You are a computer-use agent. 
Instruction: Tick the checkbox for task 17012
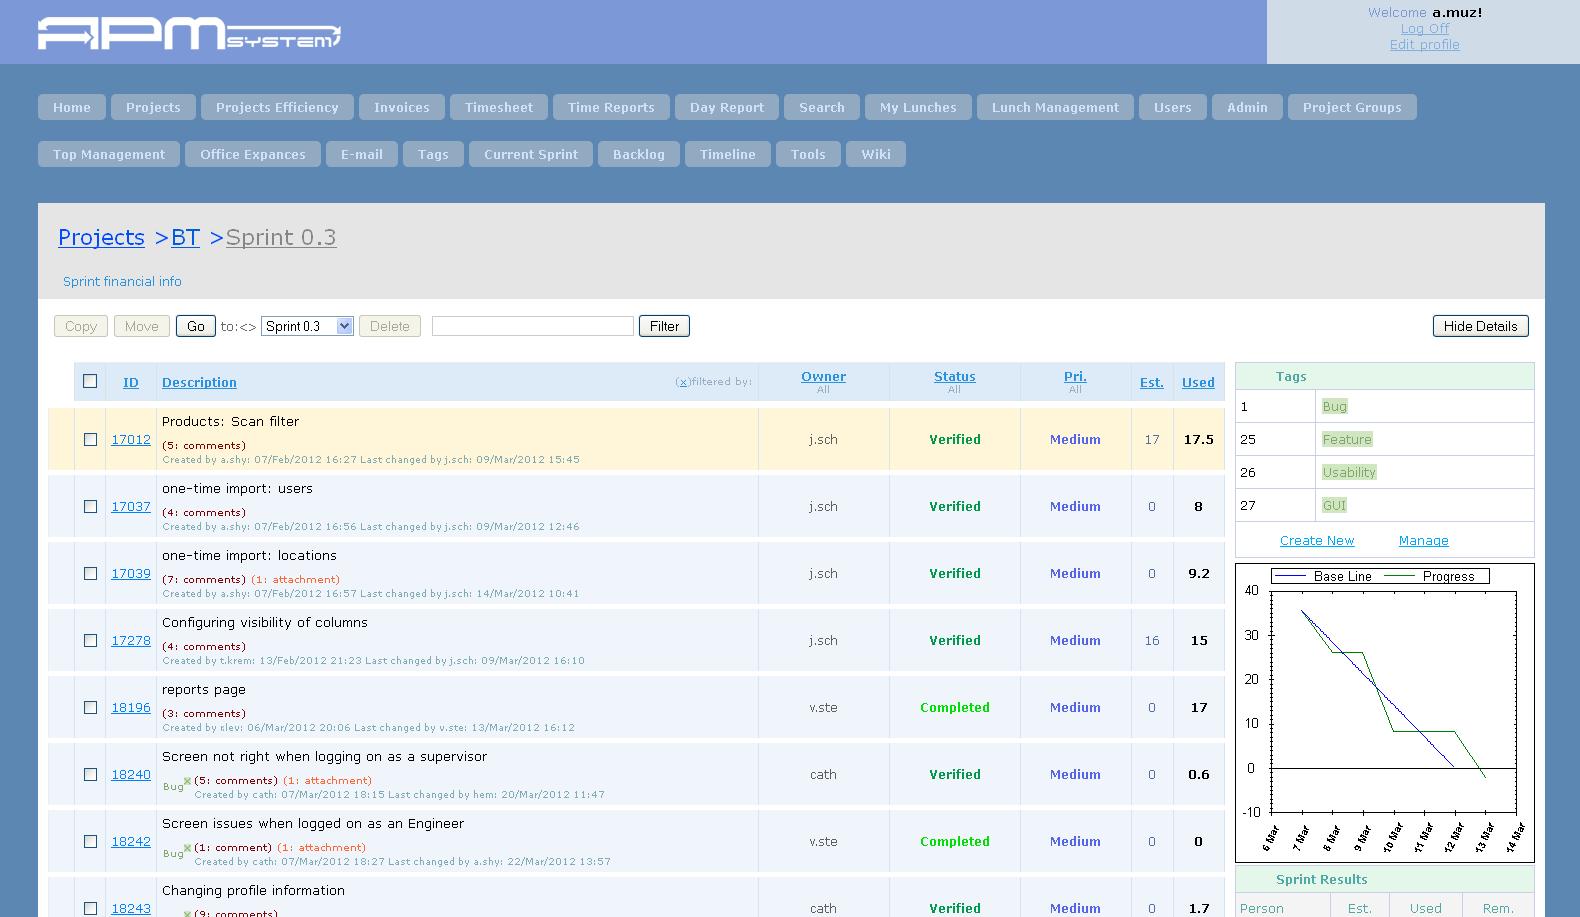[x=90, y=439]
